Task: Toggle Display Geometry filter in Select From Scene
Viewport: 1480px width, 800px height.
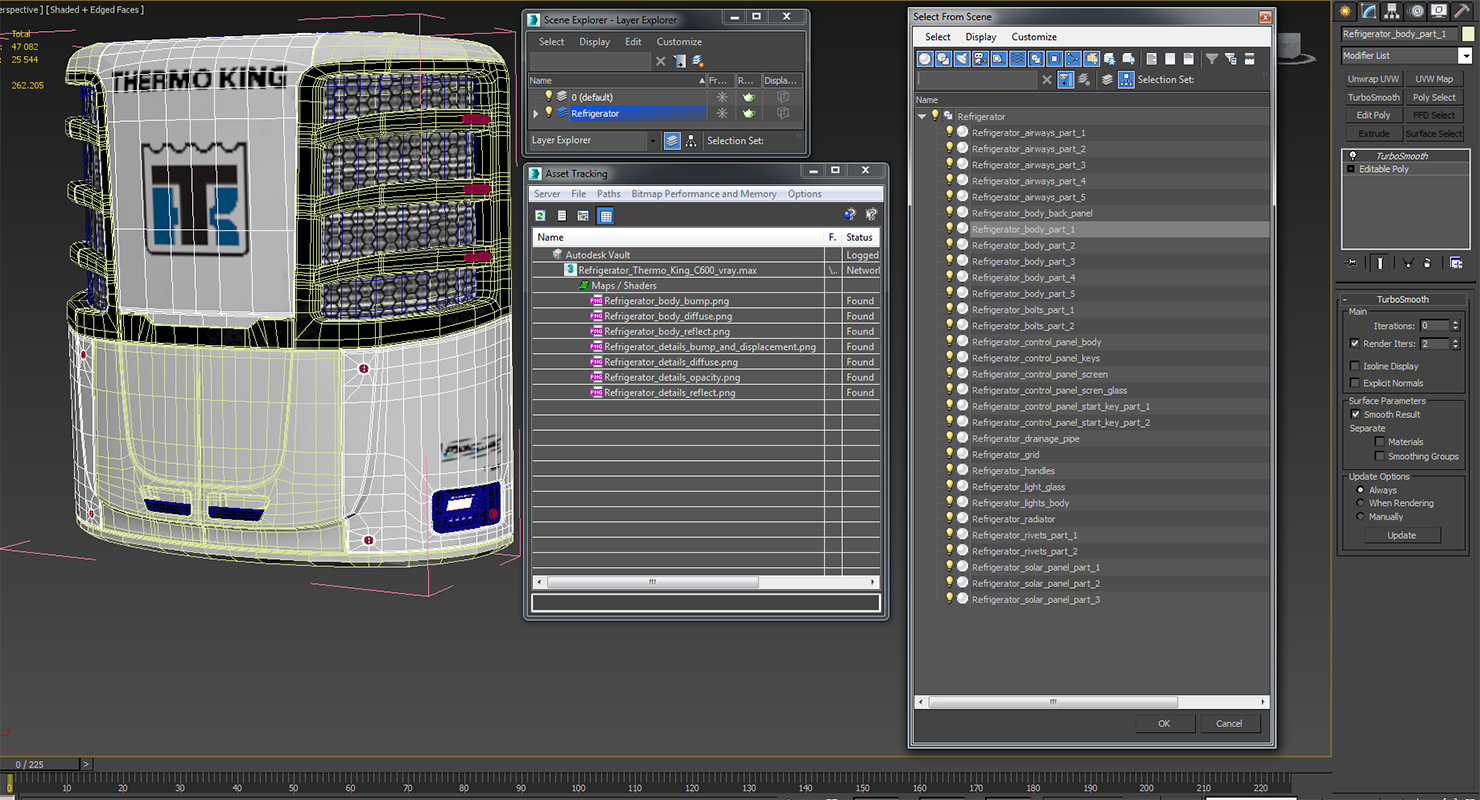Action: click(x=925, y=59)
